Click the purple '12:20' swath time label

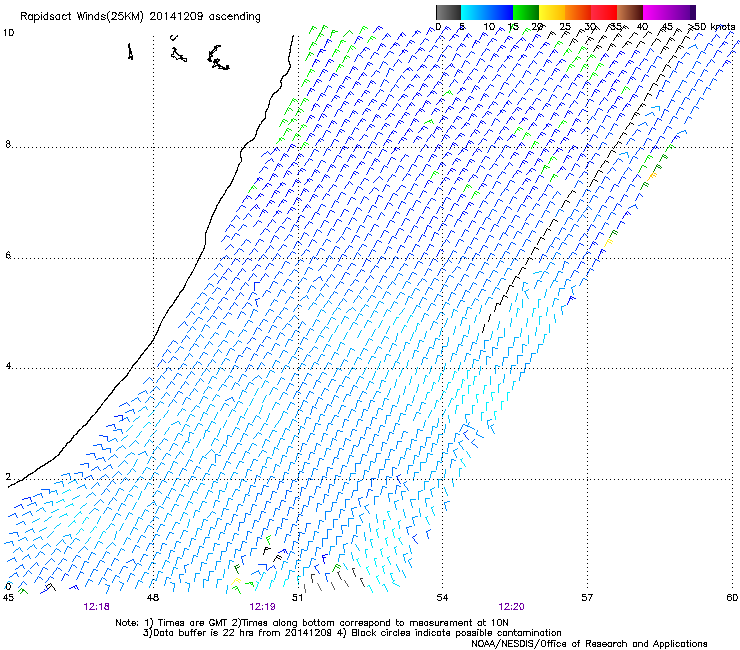coord(511,607)
